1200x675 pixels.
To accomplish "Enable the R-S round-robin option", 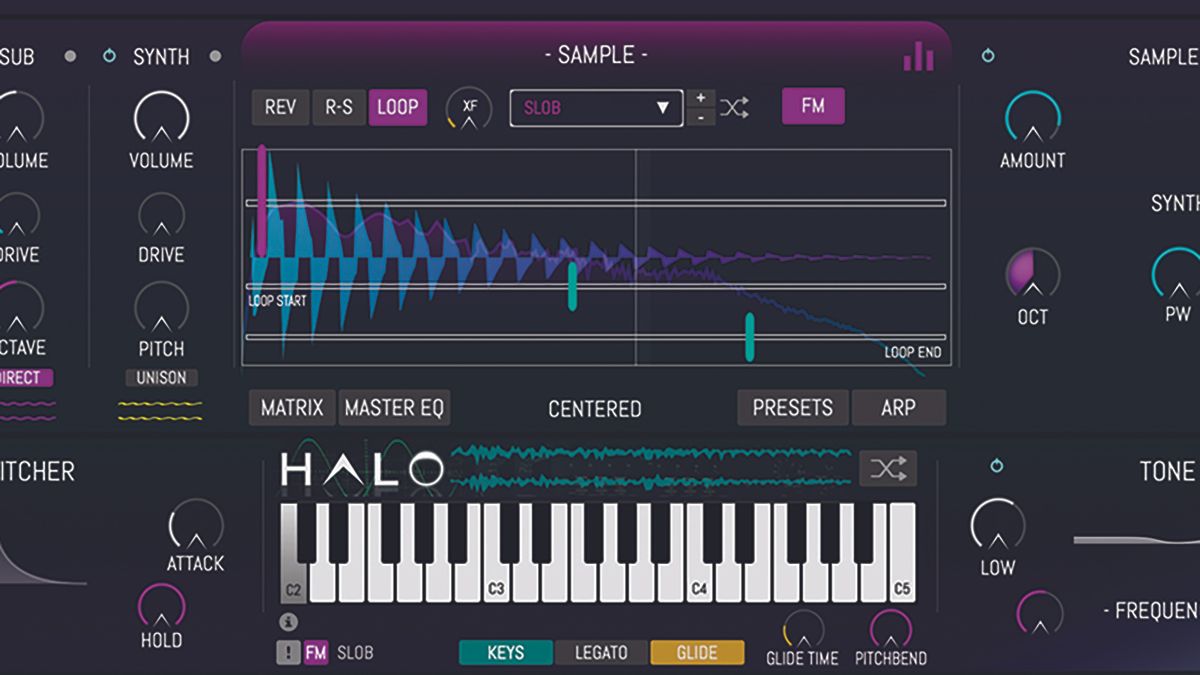I will (x=337, y=106).
